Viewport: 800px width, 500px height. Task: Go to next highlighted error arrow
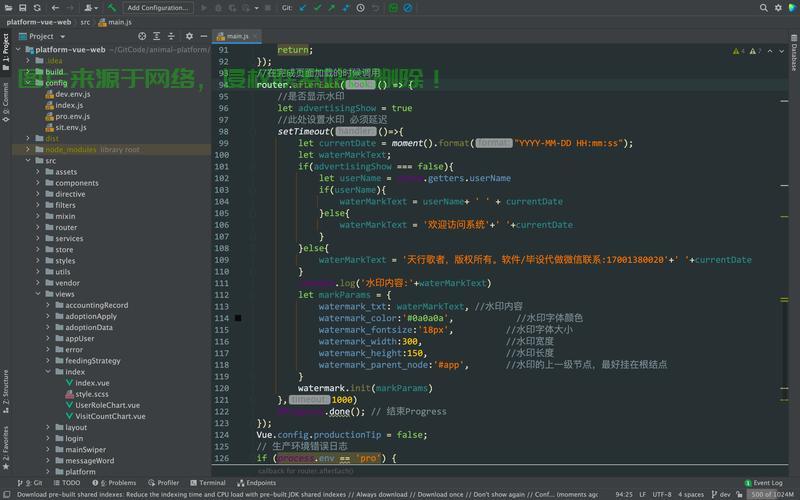(x=781, y=51)
